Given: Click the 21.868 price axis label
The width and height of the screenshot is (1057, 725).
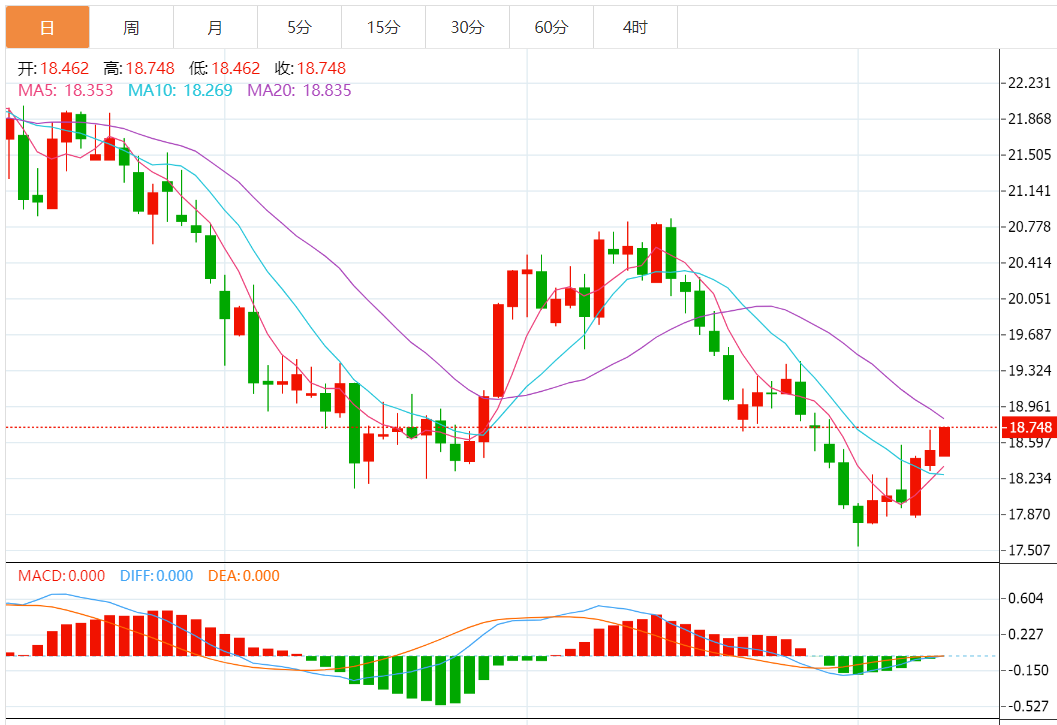Looking at the screenshot, I should (1029, 119).
